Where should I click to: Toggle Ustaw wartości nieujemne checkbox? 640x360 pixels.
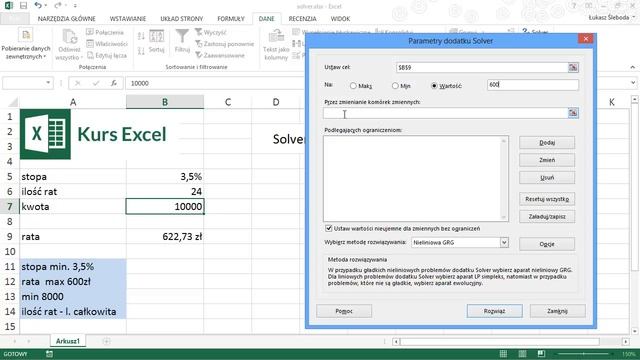coord(329,228)
